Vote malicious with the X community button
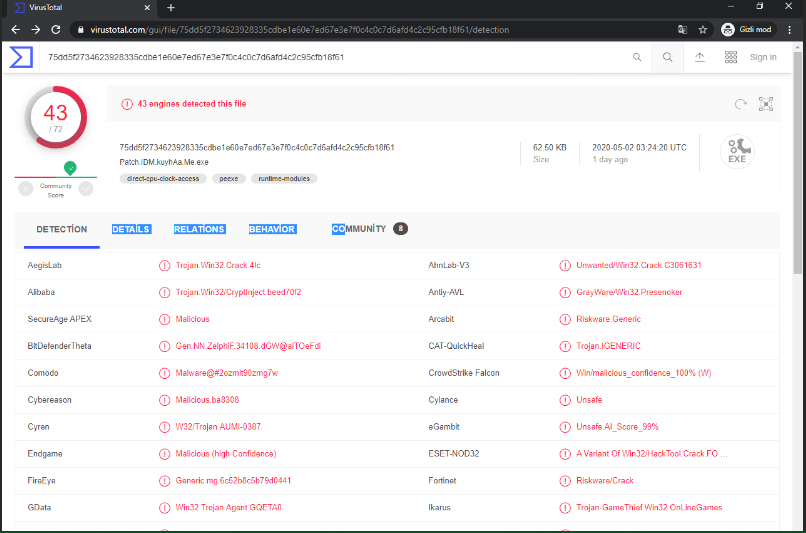The image size is (806, 533). tap(26, 189)
